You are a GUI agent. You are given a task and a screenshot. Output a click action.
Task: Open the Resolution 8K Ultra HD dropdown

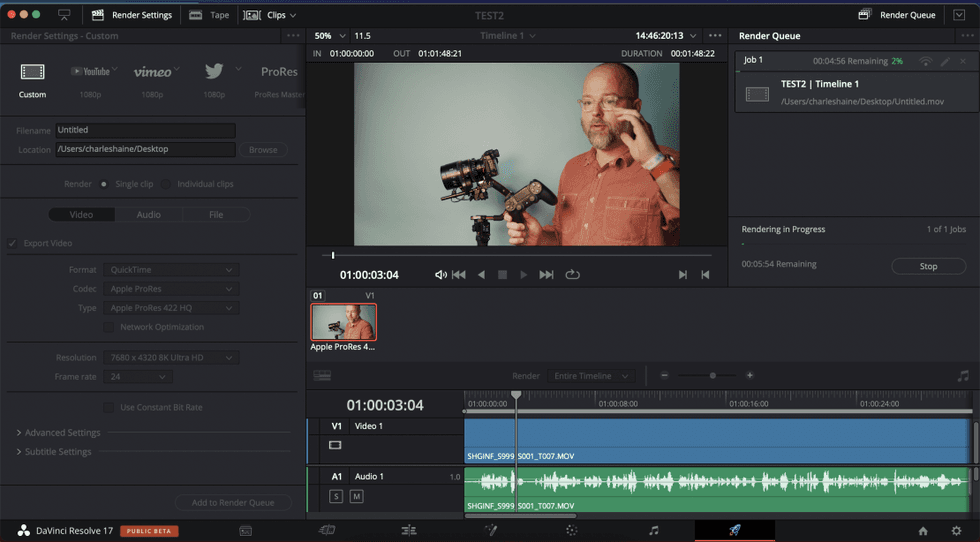tap(171, 358)
